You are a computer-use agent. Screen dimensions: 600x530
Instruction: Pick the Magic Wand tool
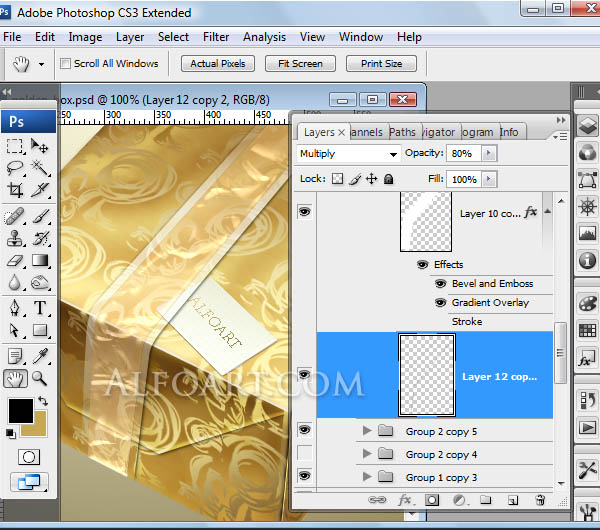tap(40, 168)
